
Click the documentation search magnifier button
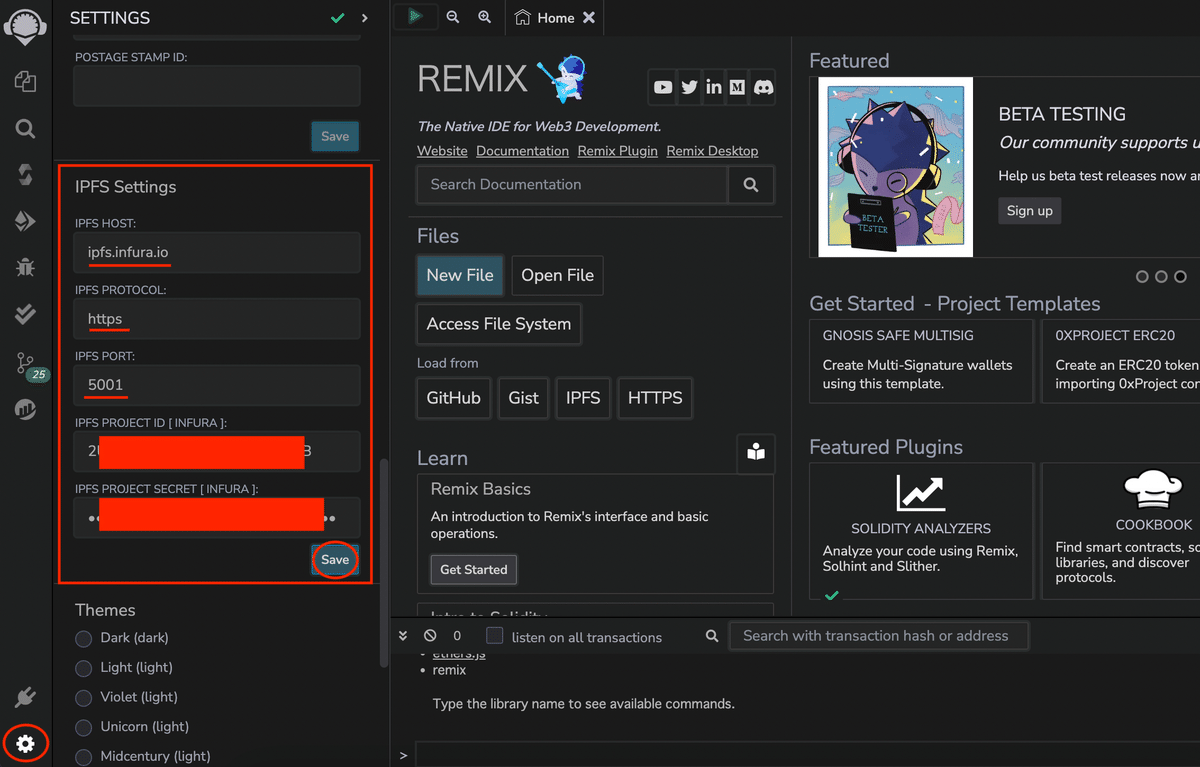(751, 185)
